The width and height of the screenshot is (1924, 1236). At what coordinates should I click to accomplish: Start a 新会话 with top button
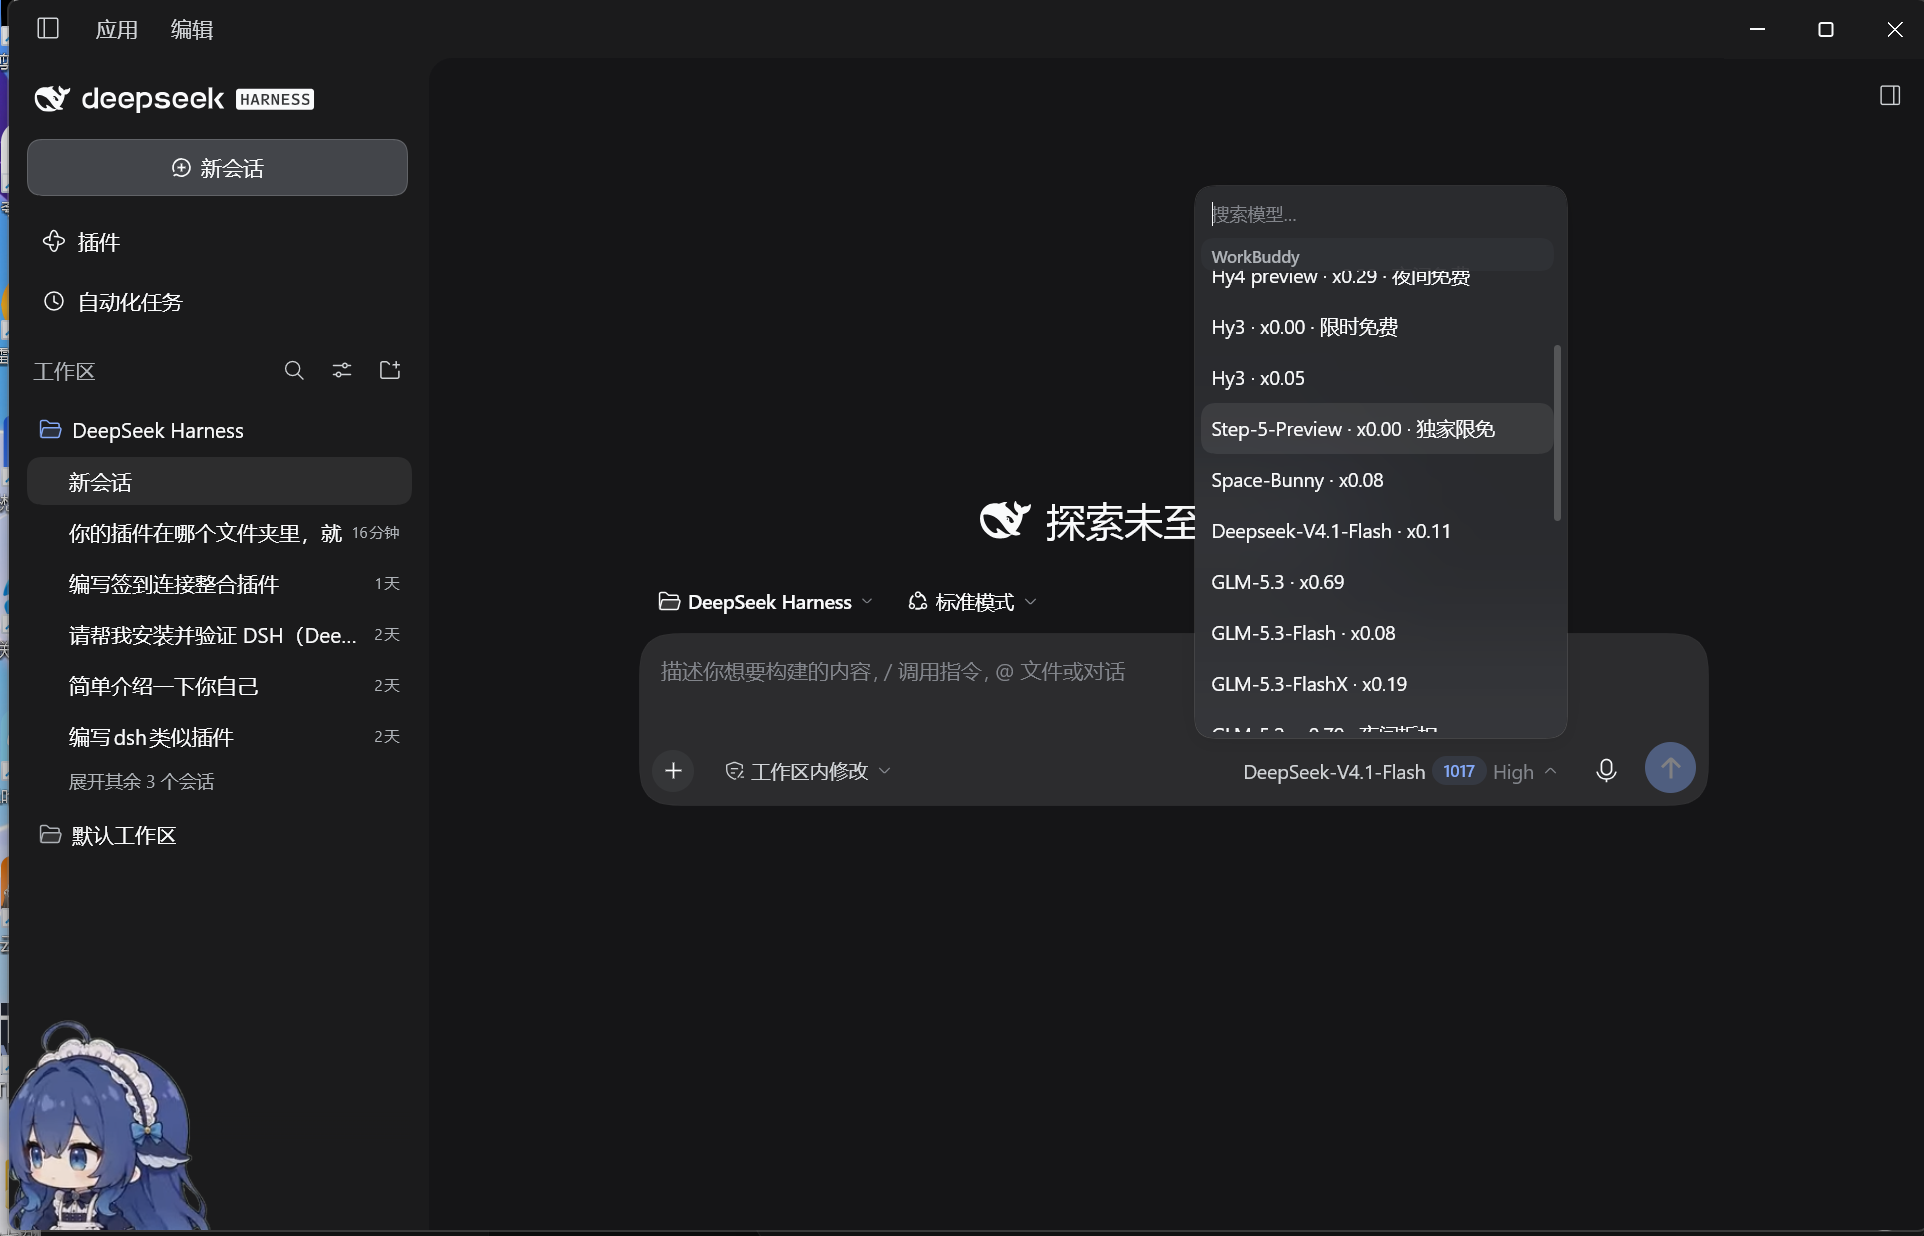tap(217, 168)
